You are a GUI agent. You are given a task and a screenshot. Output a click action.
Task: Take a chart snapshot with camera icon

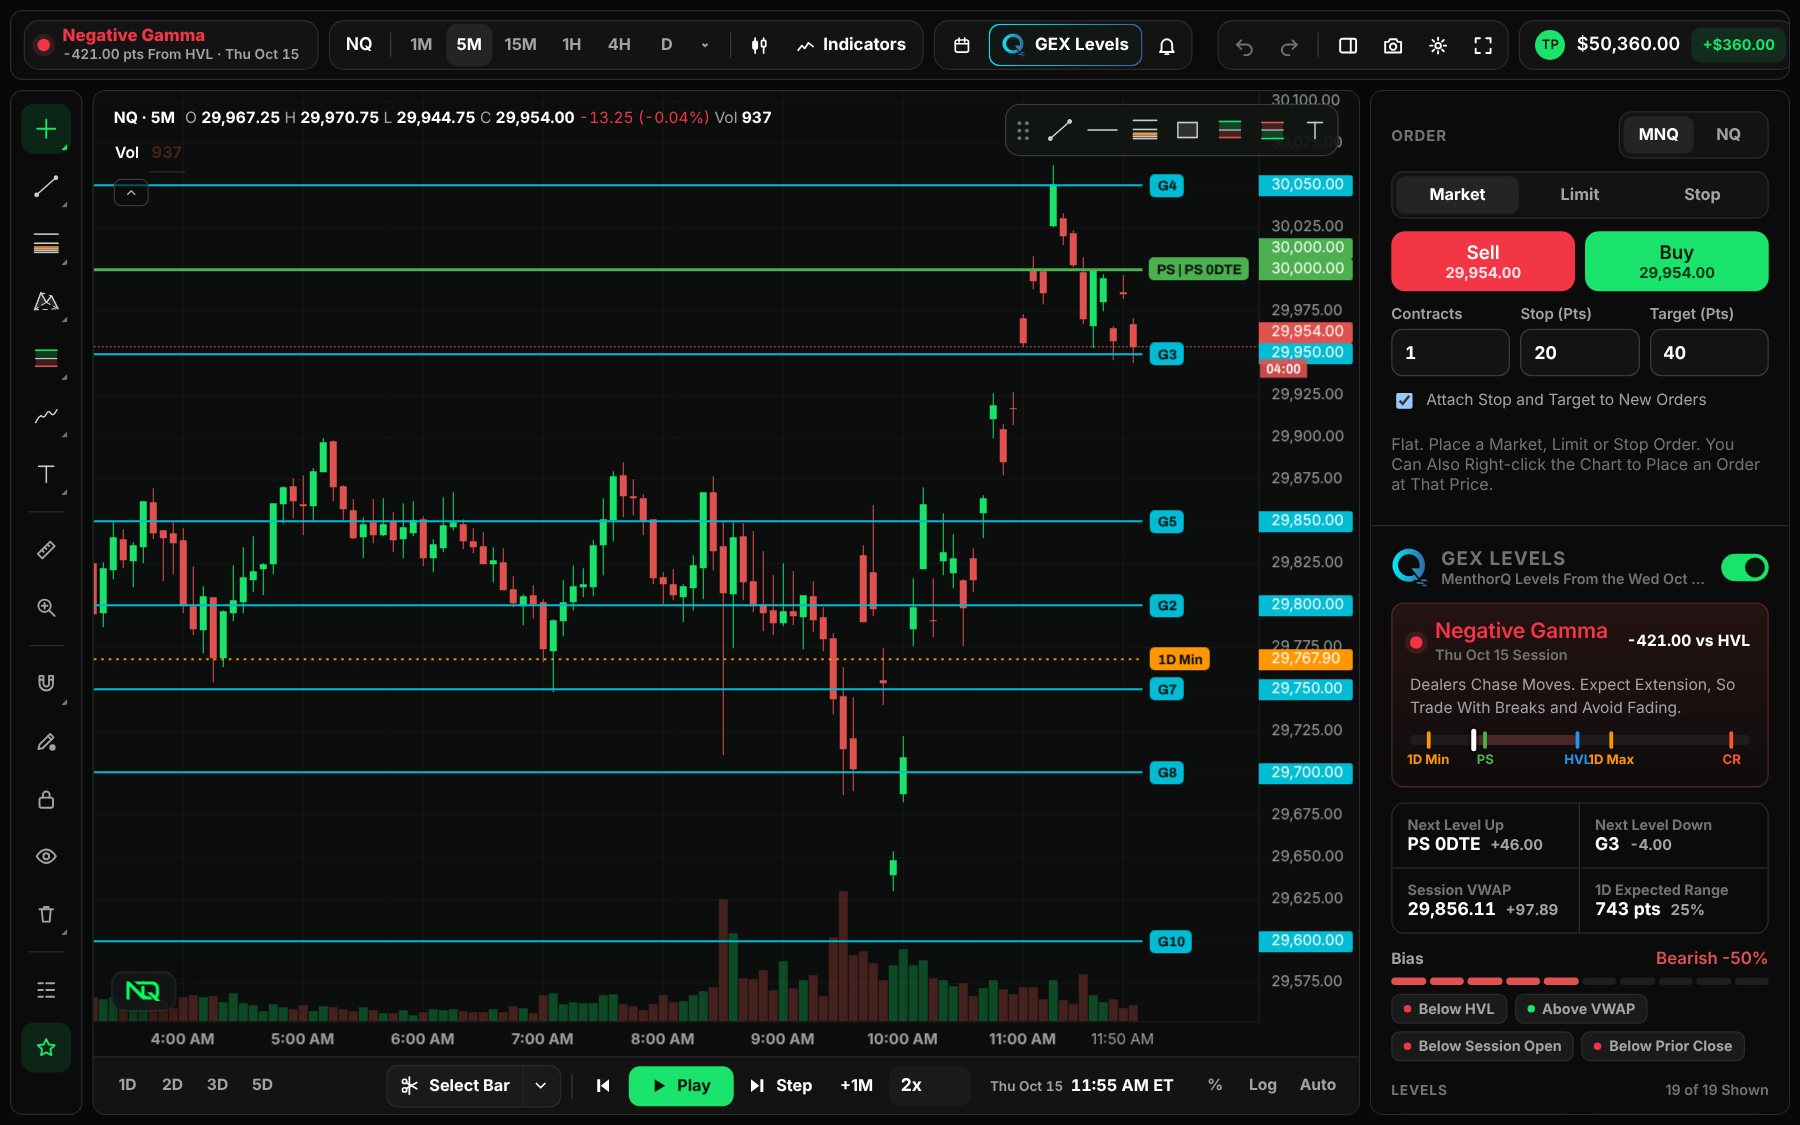click(x=1392, y=46)
